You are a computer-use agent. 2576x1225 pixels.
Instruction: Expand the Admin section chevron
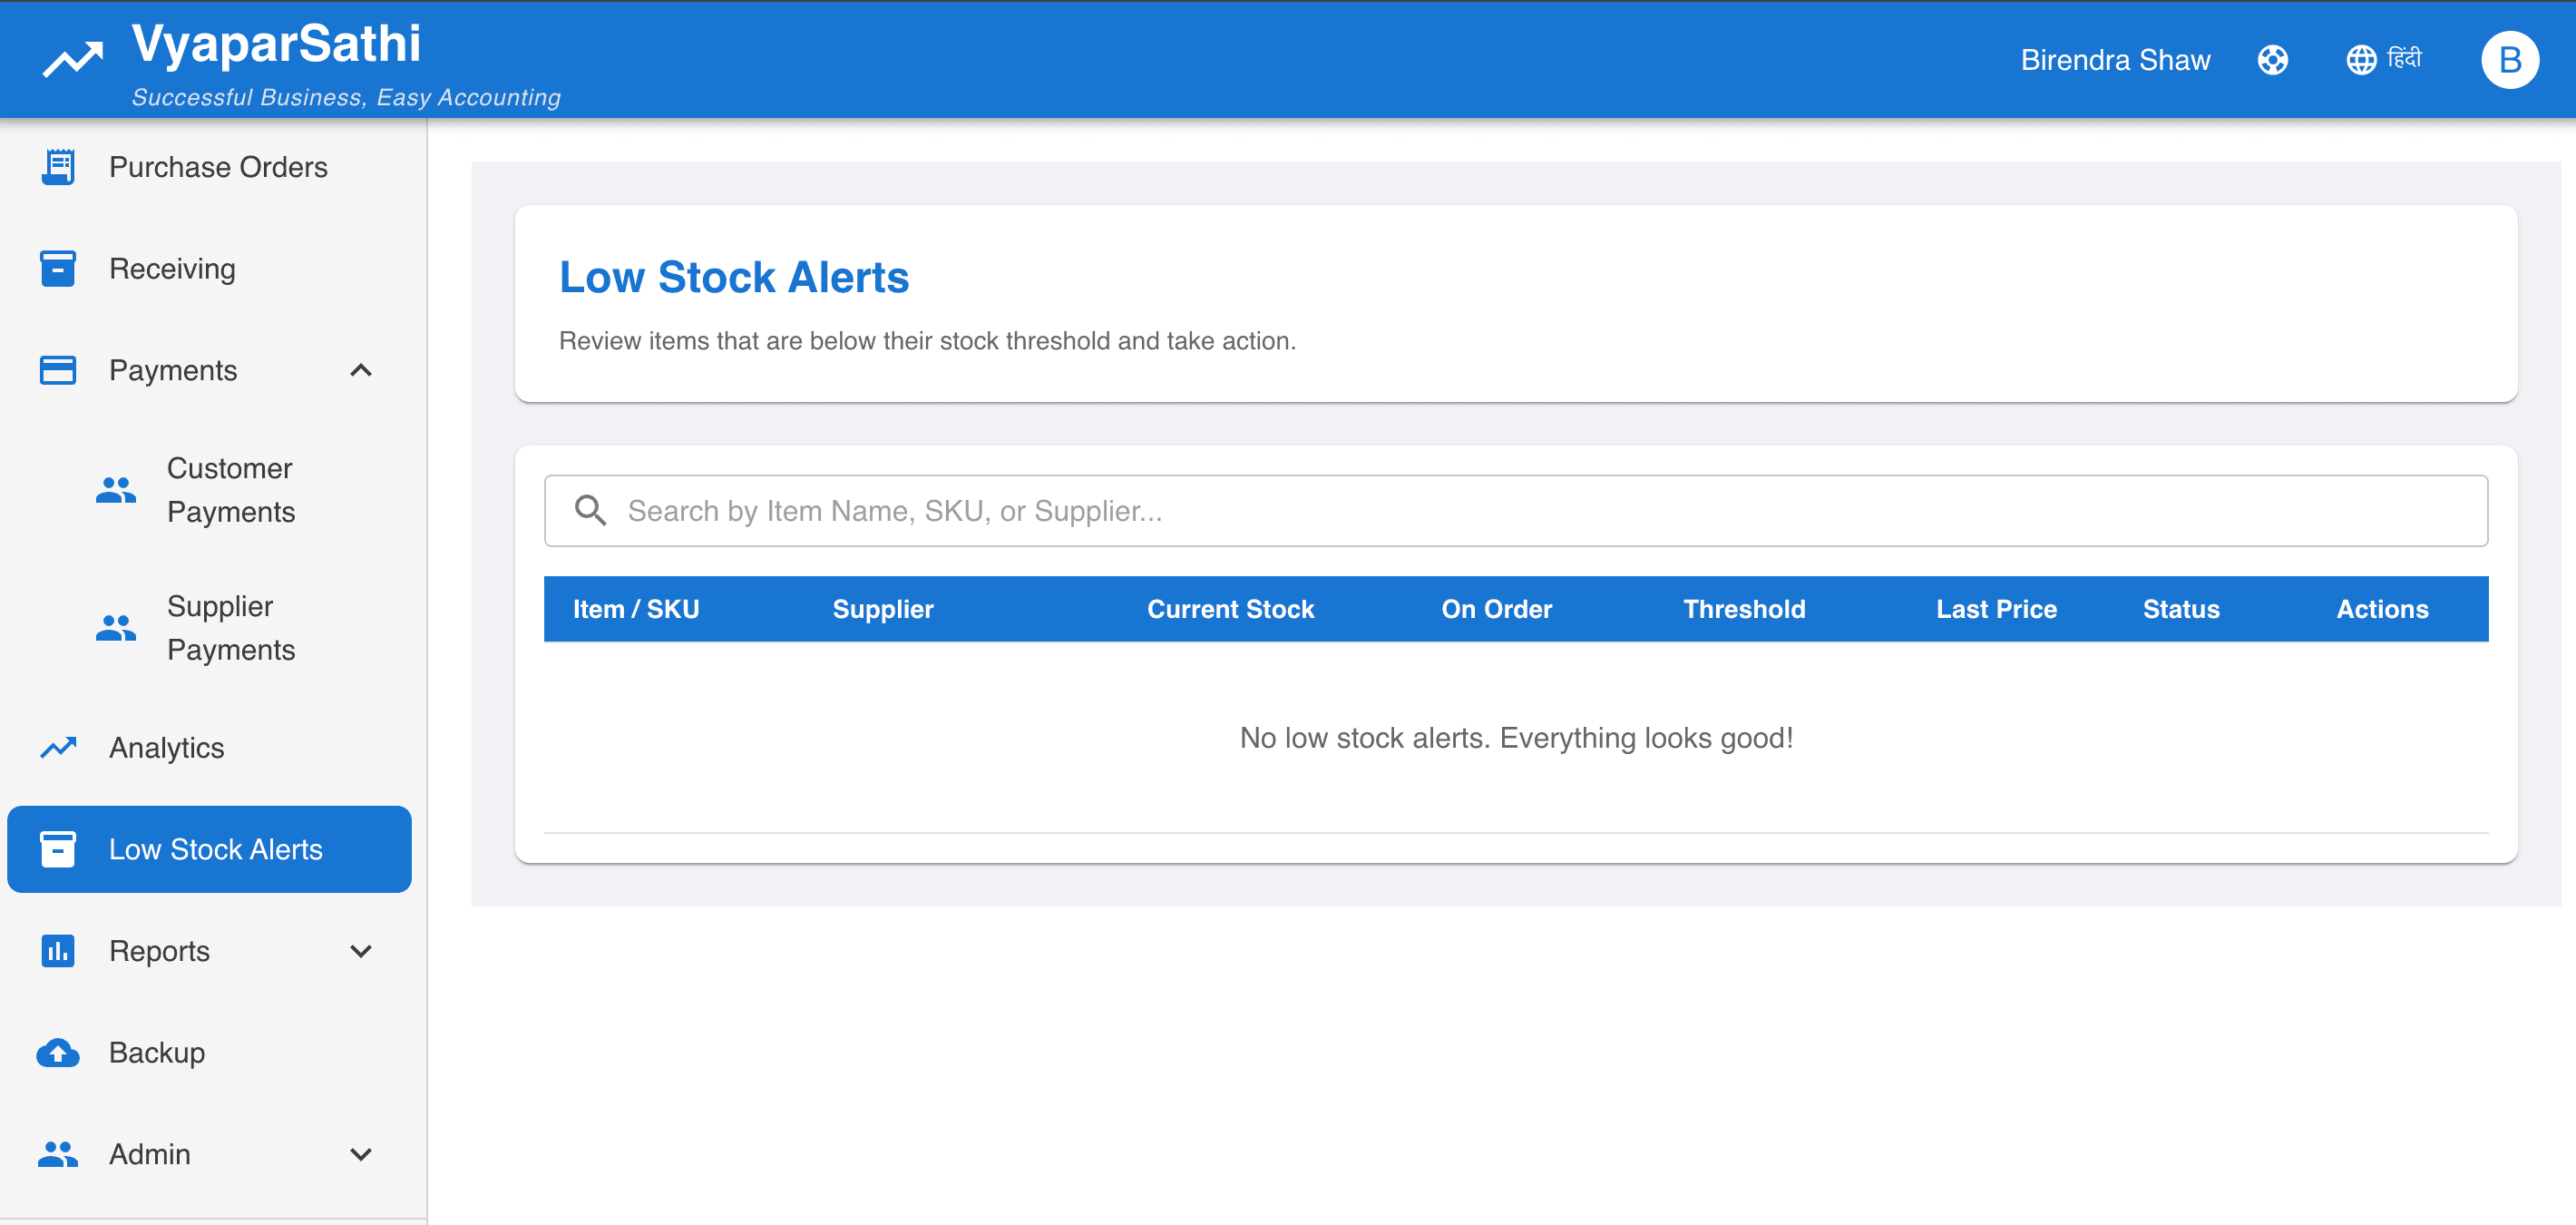[361, 1154]
